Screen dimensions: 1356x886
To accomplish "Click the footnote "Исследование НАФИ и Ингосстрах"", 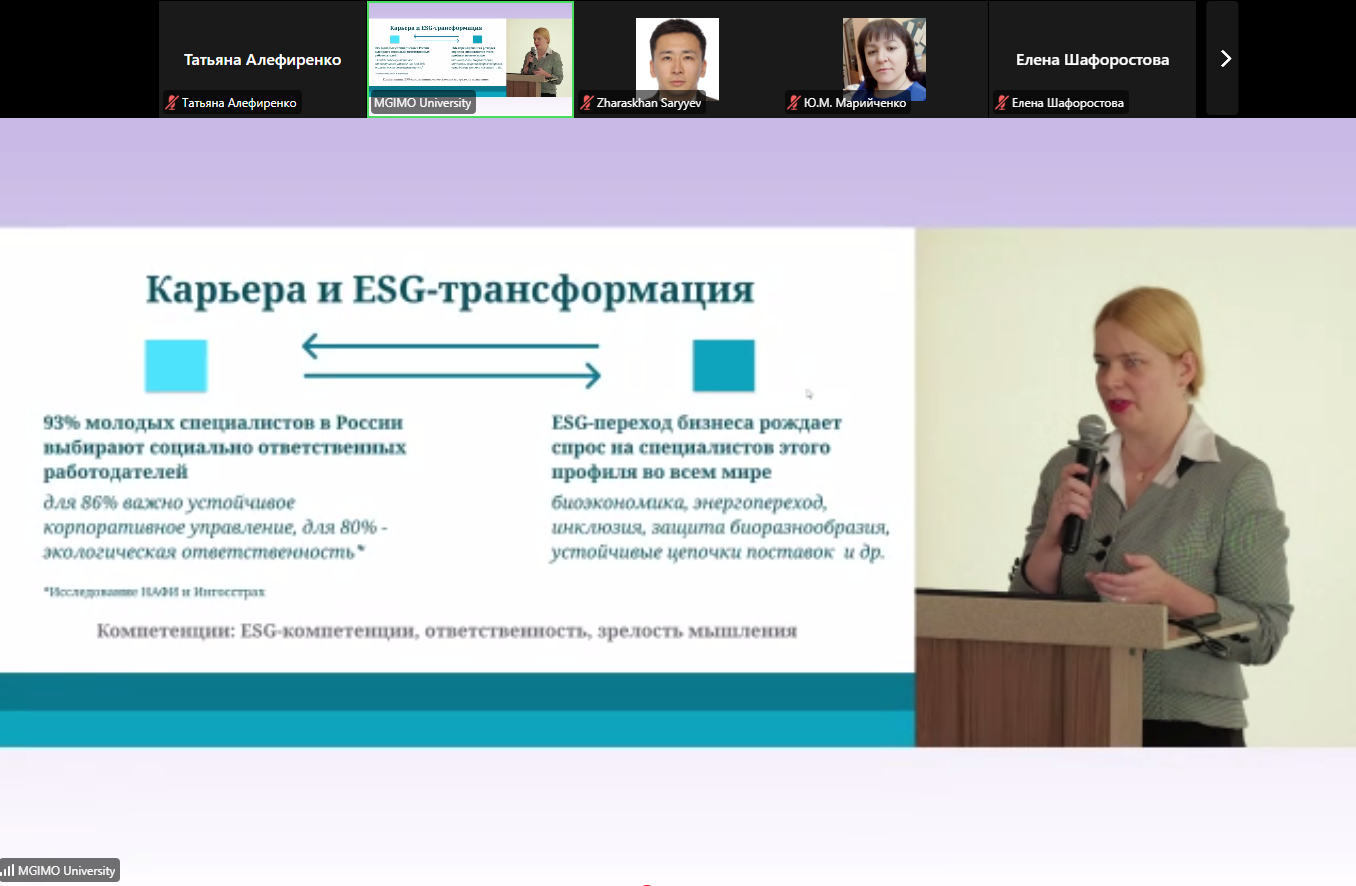I will pyautogui.click(x=154, y=592).
